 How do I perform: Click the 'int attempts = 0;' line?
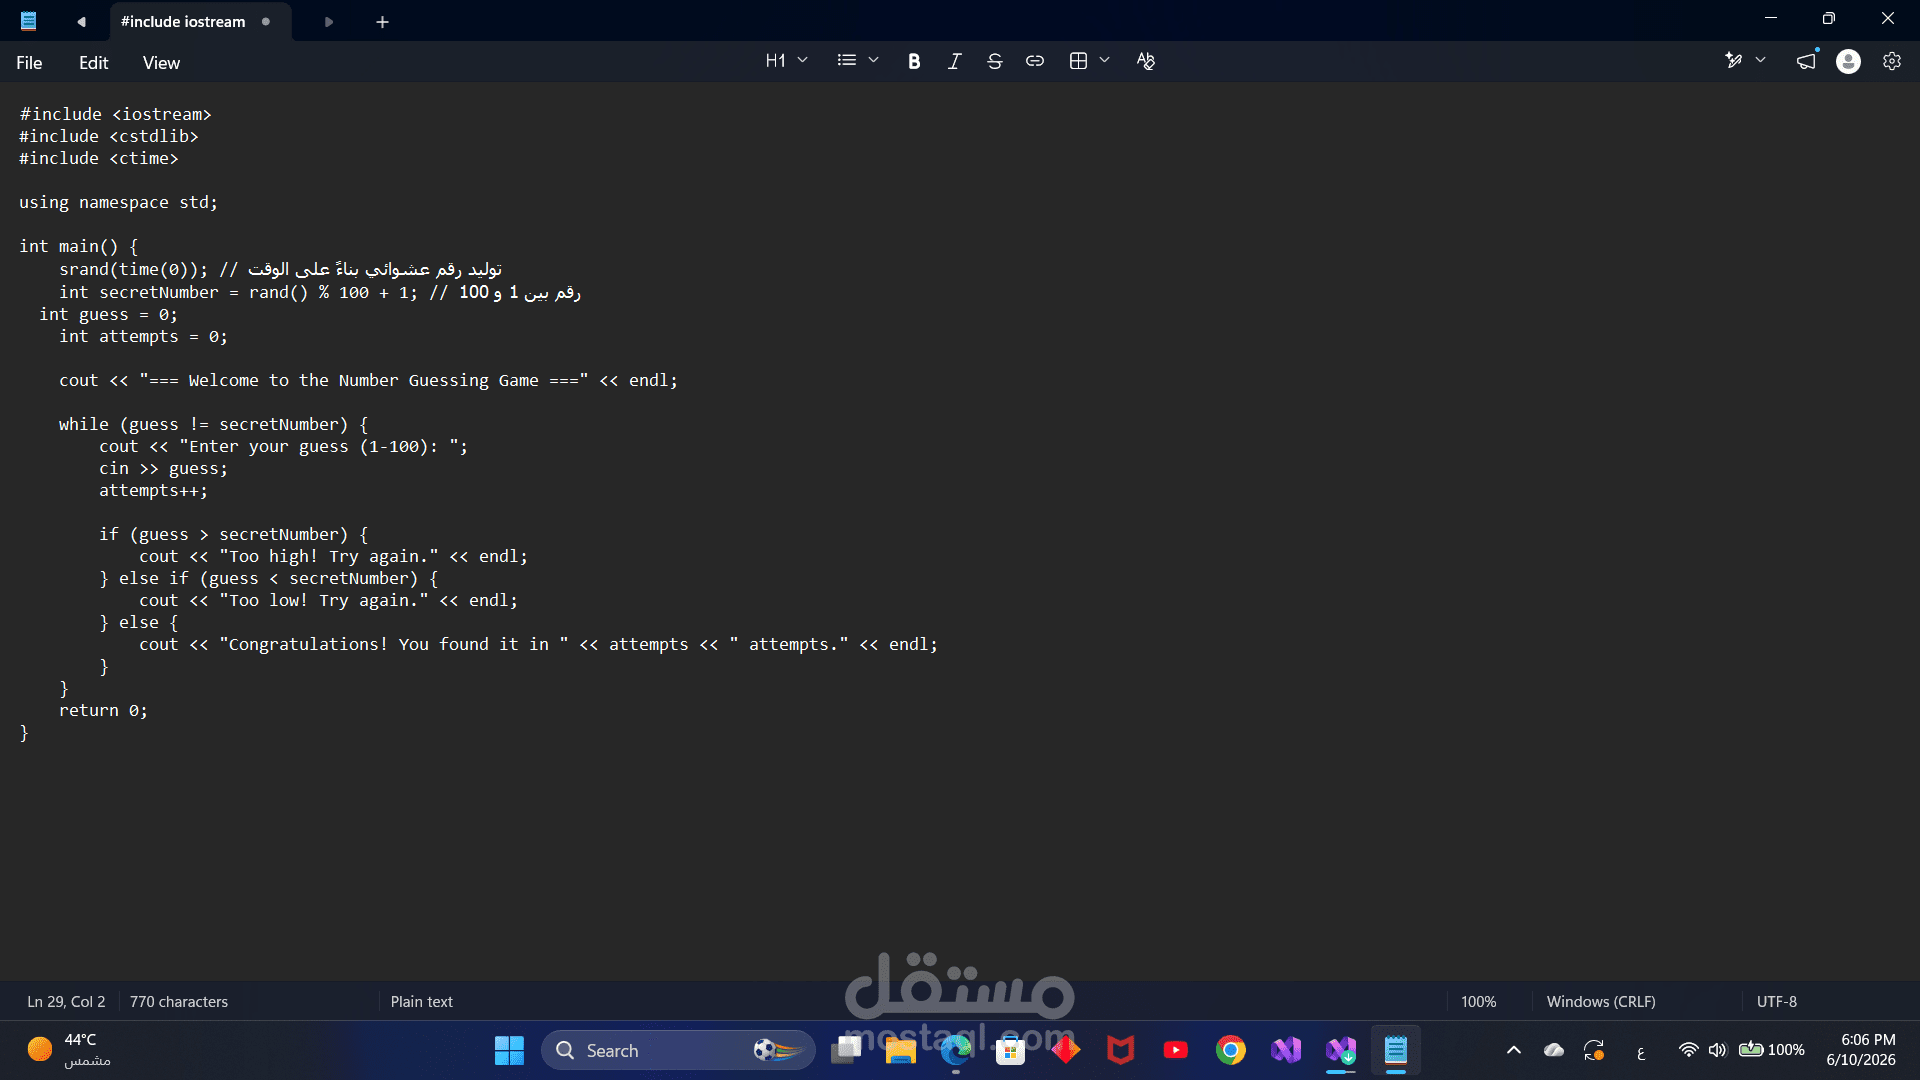pyautogui.click(x=143, y=337)
